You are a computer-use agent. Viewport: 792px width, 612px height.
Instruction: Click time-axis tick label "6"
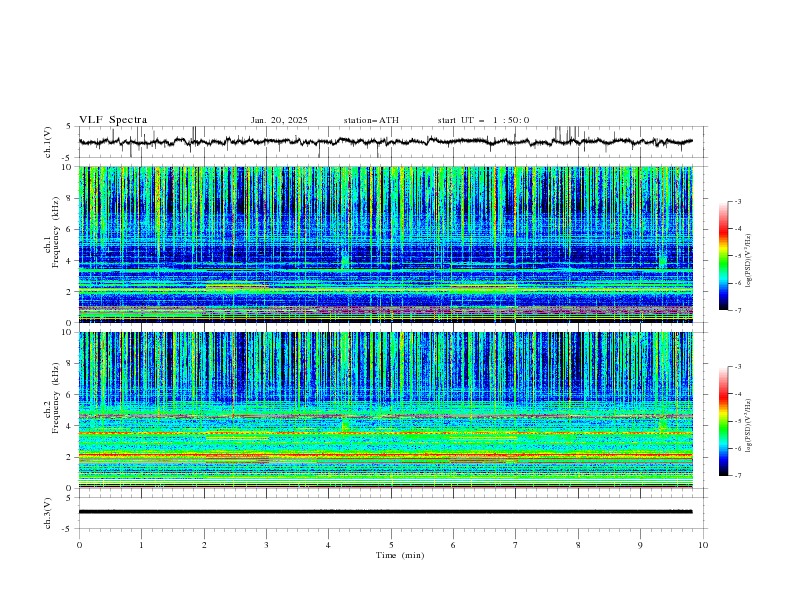coord(453,545)
